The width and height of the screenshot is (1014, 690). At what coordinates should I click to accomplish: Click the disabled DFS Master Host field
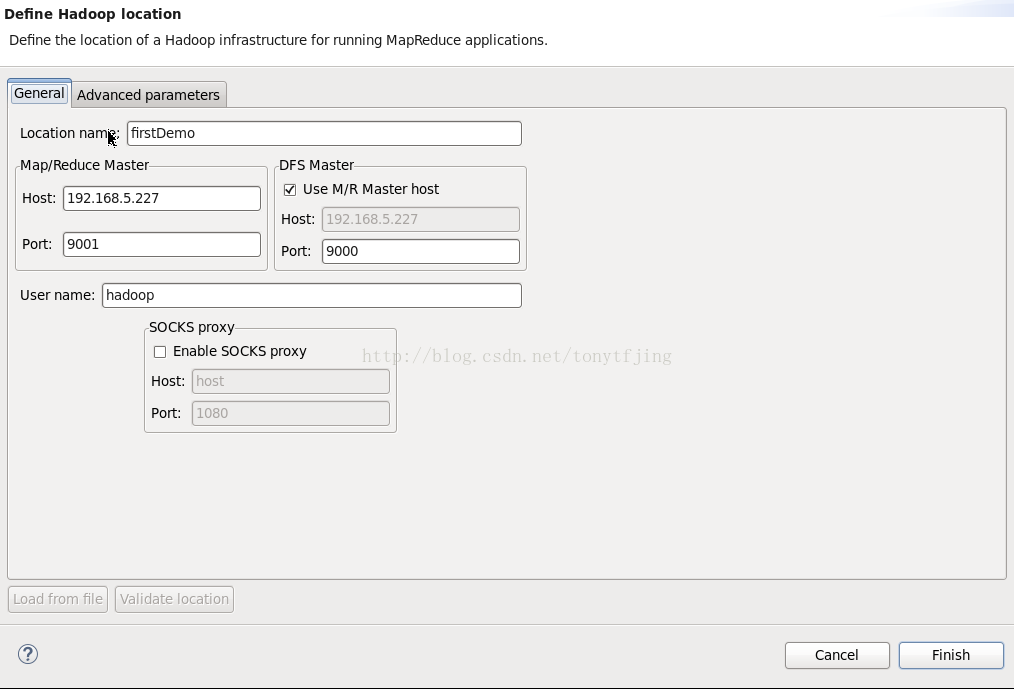pyautogui.click(x=420, y=219)
